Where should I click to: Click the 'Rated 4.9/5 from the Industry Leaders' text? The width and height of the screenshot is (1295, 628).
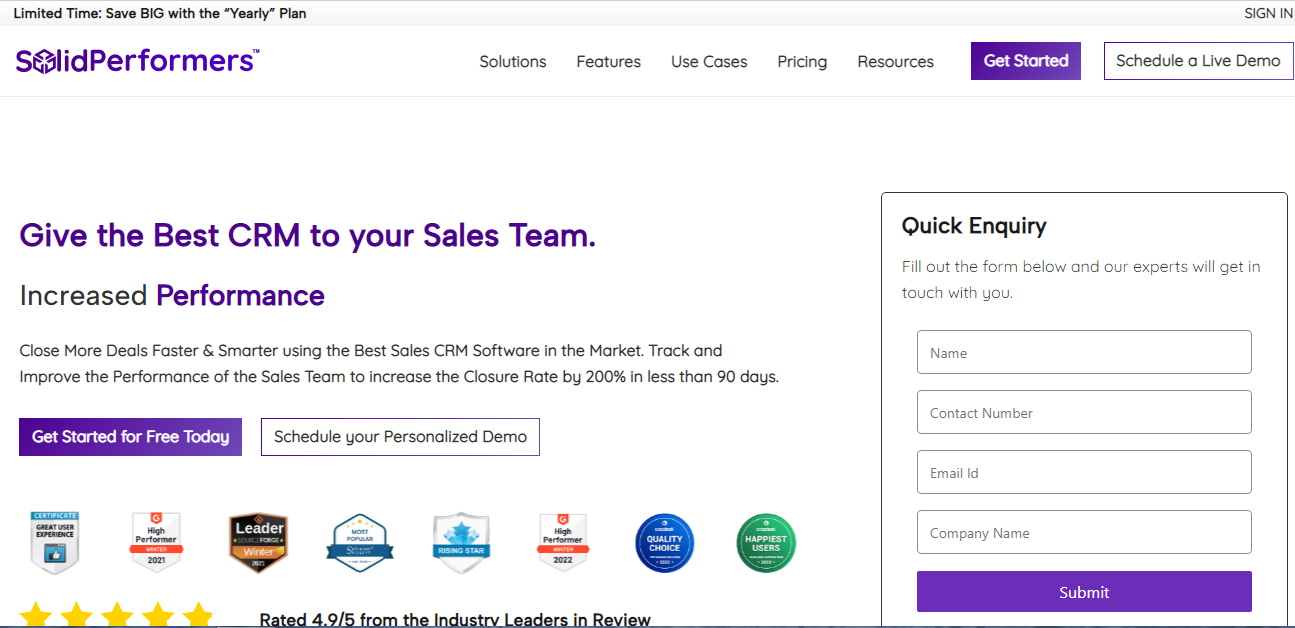(x=455, y=620)
